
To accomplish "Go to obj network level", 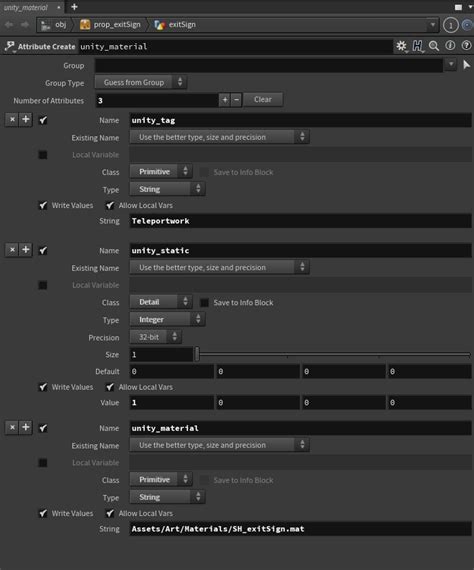I will pyautogui.click(x=54, y=25).
